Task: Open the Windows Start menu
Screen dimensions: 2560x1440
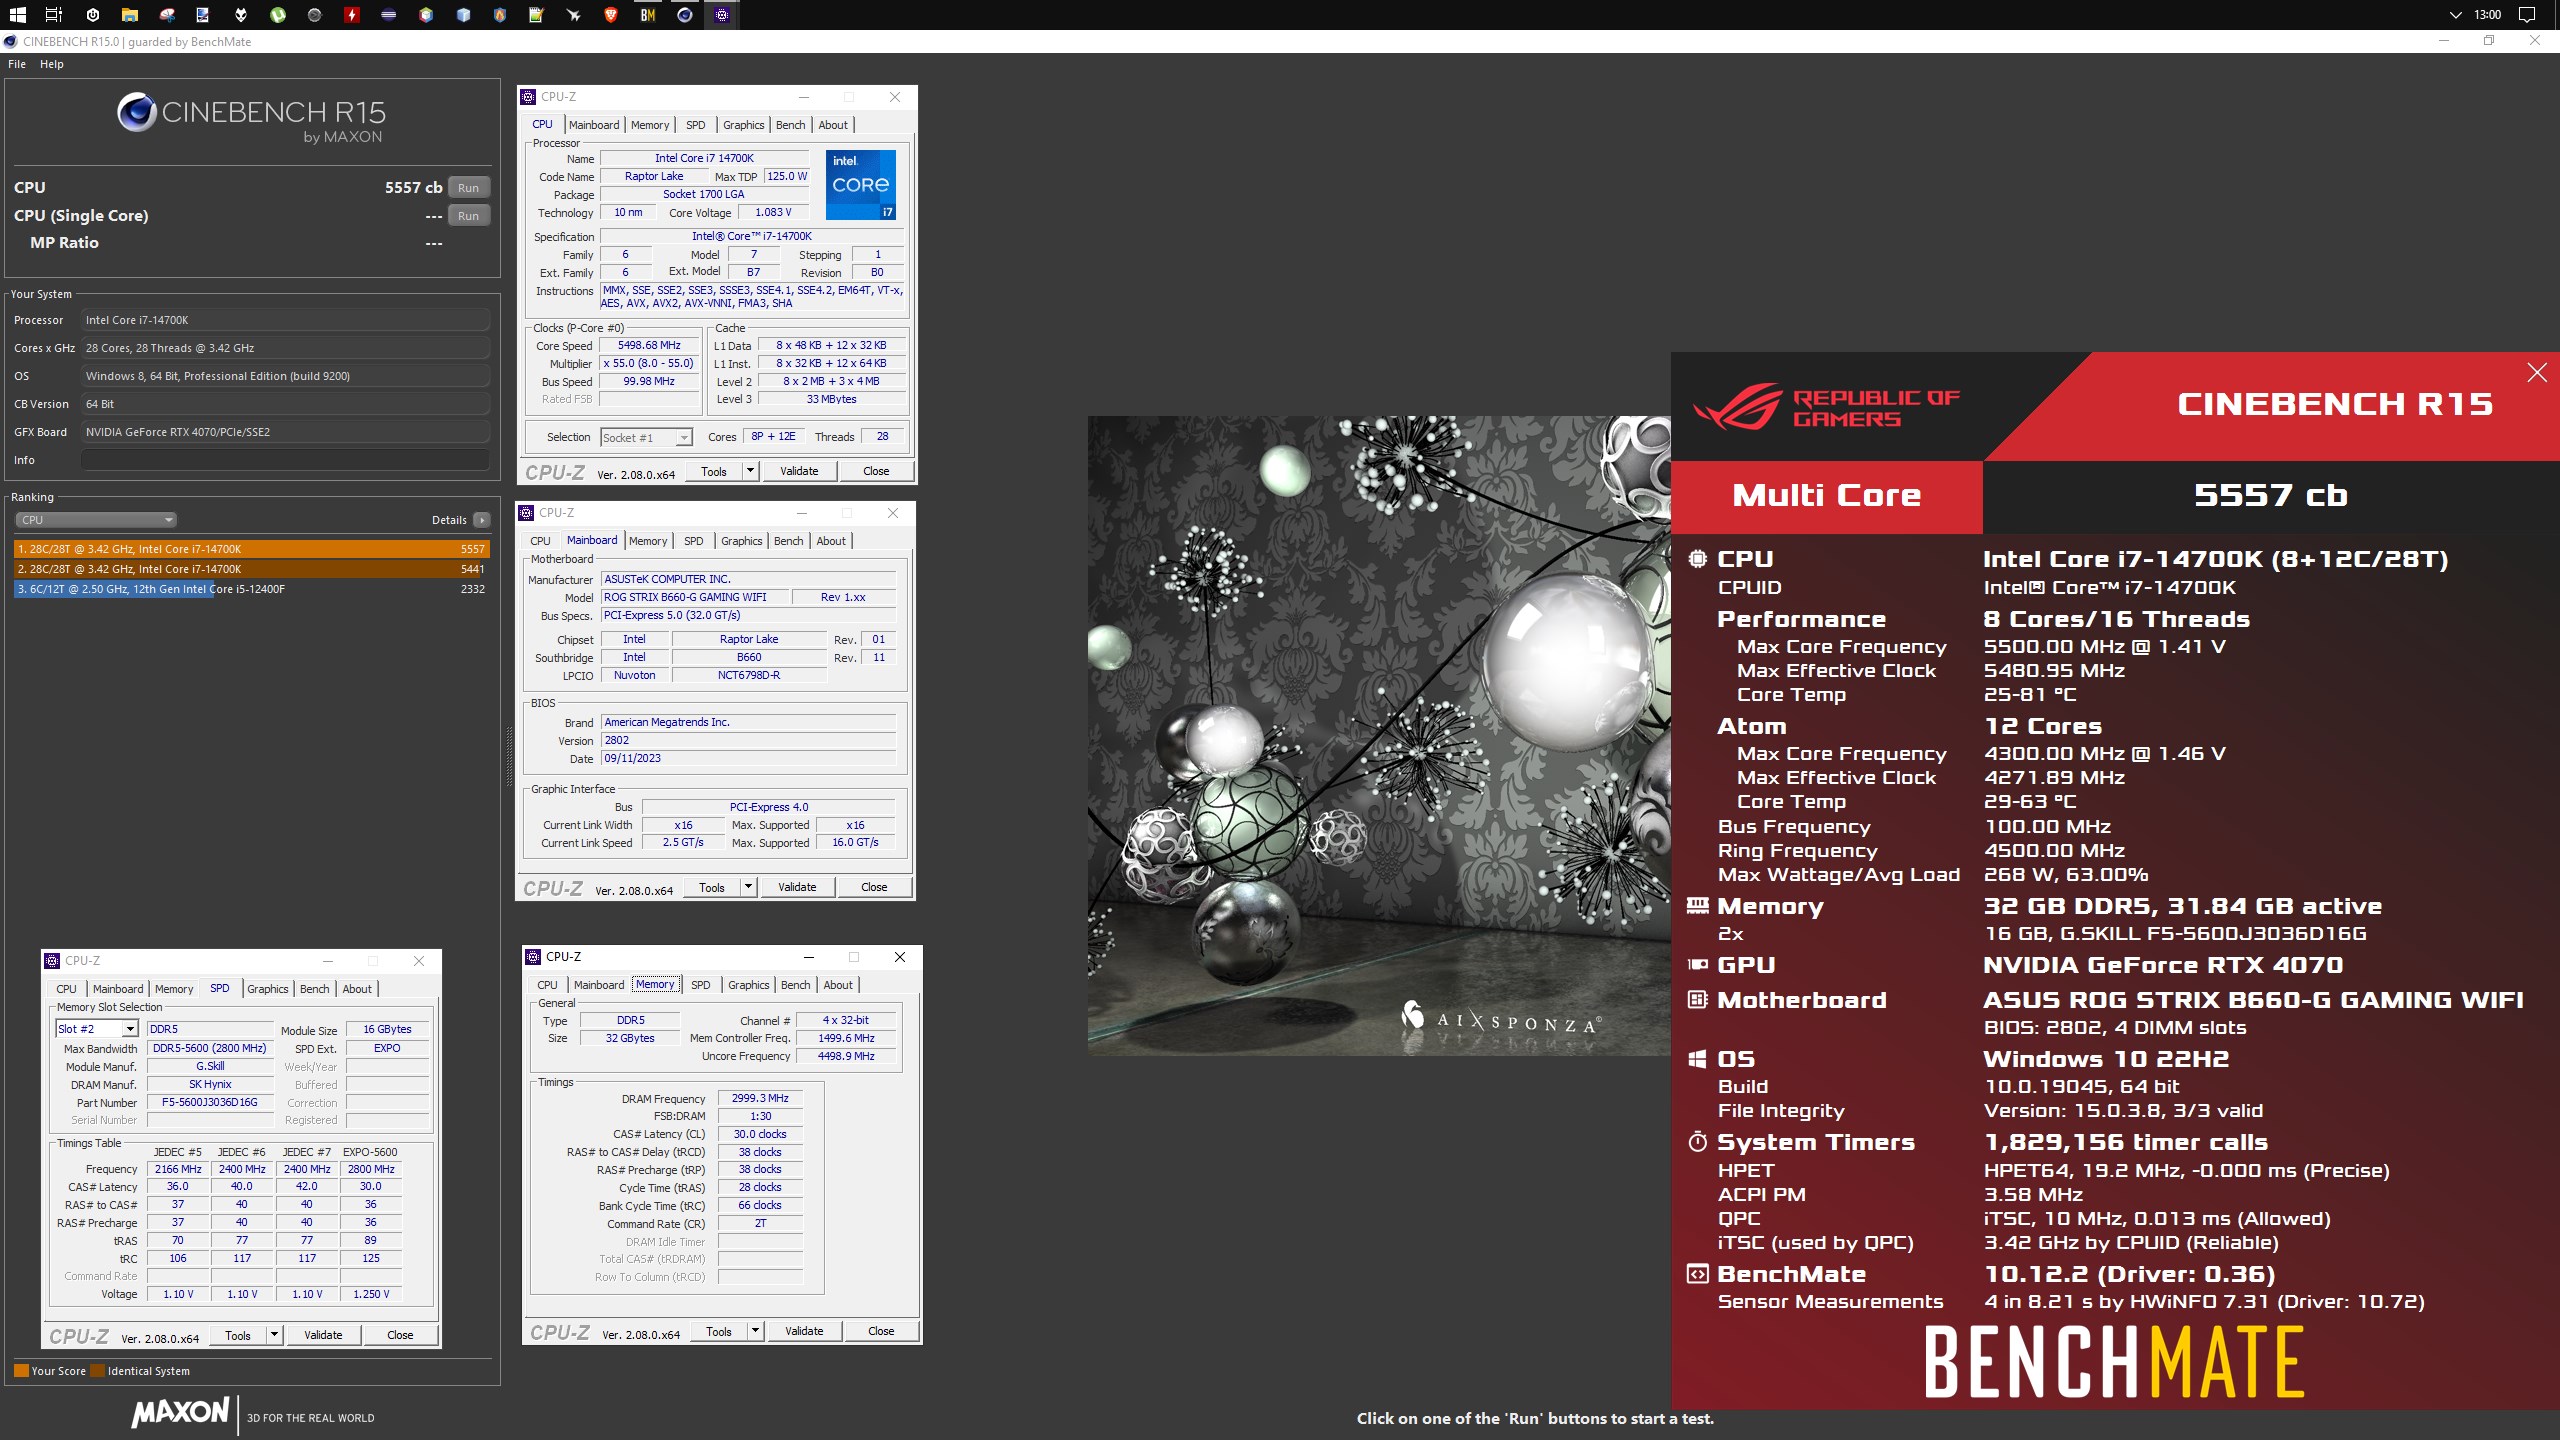Action: tap(17, 15)
